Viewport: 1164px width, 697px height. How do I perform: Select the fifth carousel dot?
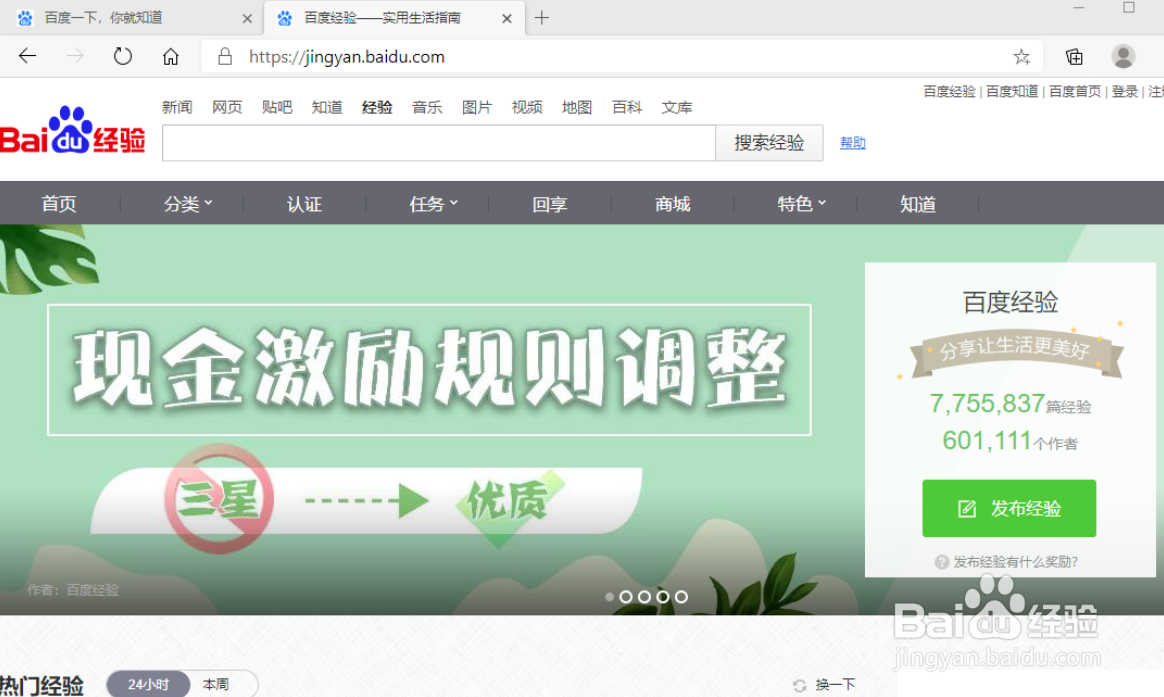(x=681, y=597)
